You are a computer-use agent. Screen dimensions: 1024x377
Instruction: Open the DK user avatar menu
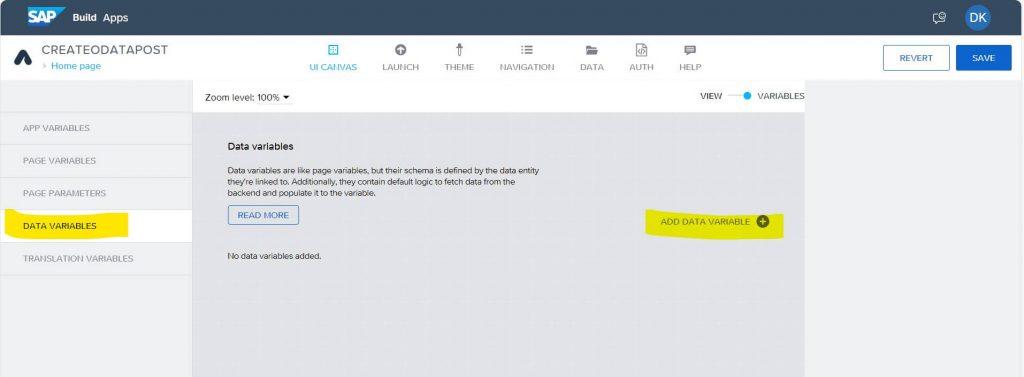point(978,18)
